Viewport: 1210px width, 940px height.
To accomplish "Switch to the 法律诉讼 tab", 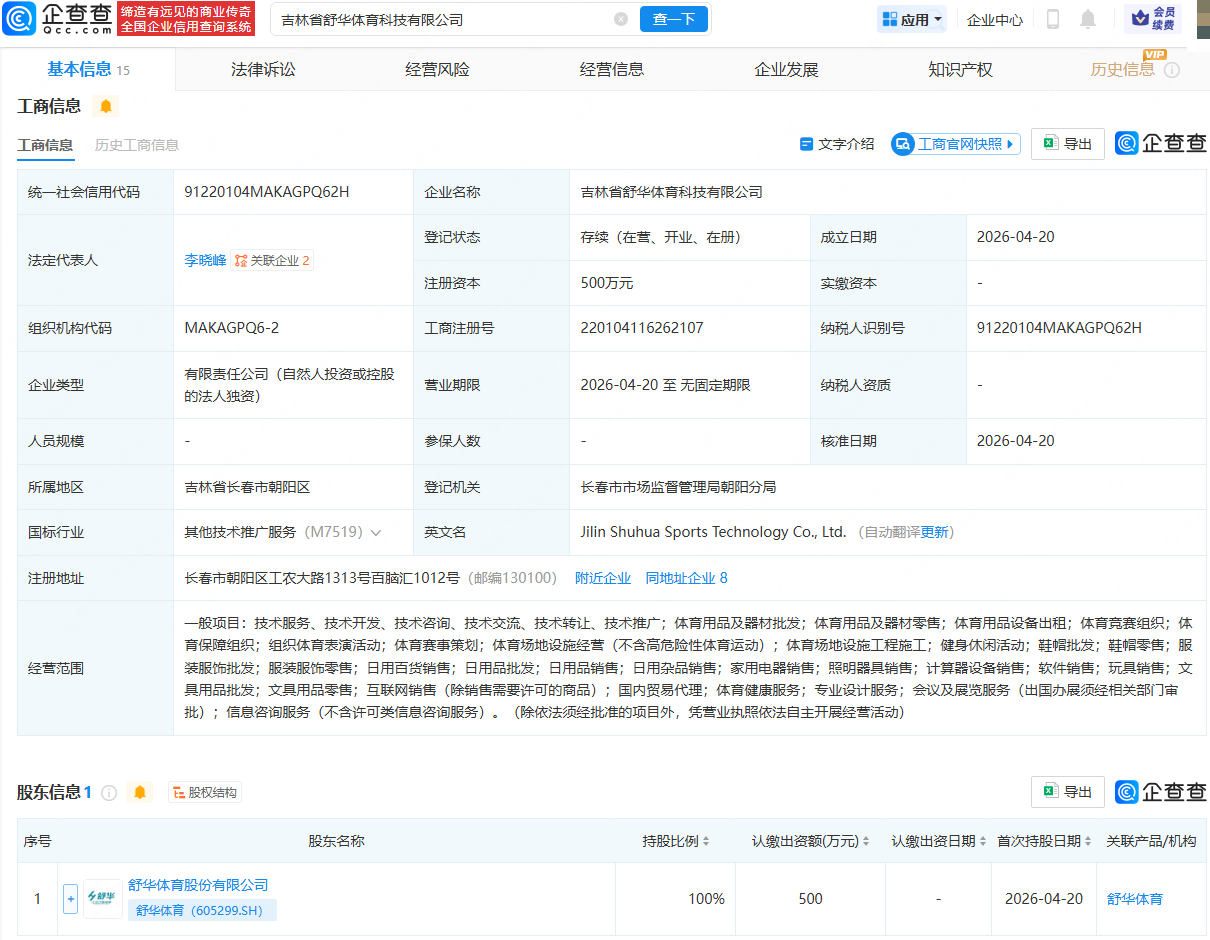I will pos(263,69).
